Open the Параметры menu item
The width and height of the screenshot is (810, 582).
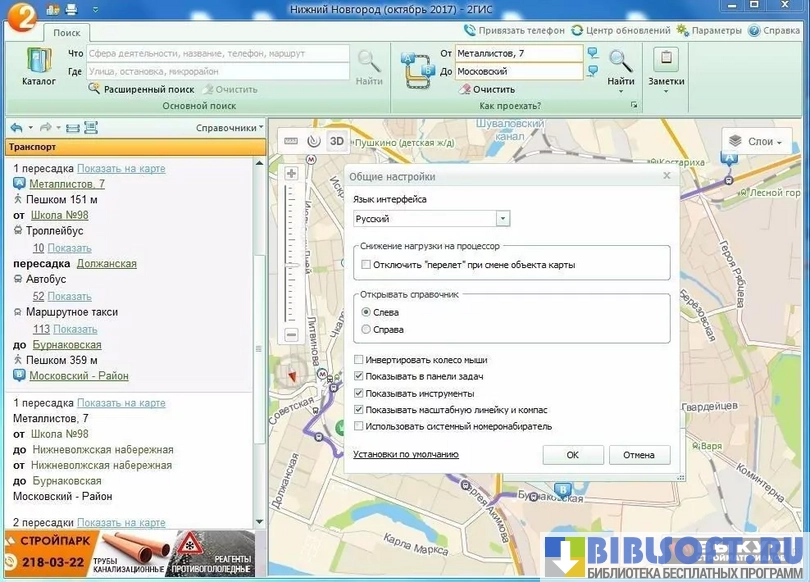point(709,30)
